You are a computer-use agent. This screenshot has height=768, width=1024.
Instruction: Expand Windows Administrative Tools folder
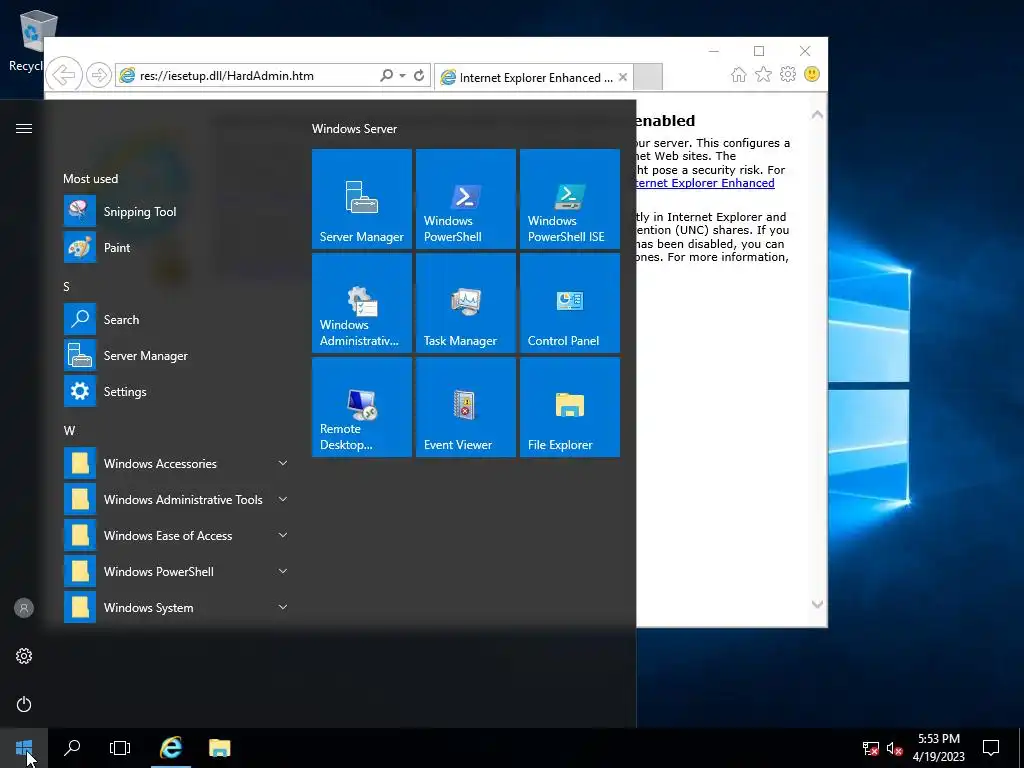click(176, 499)
